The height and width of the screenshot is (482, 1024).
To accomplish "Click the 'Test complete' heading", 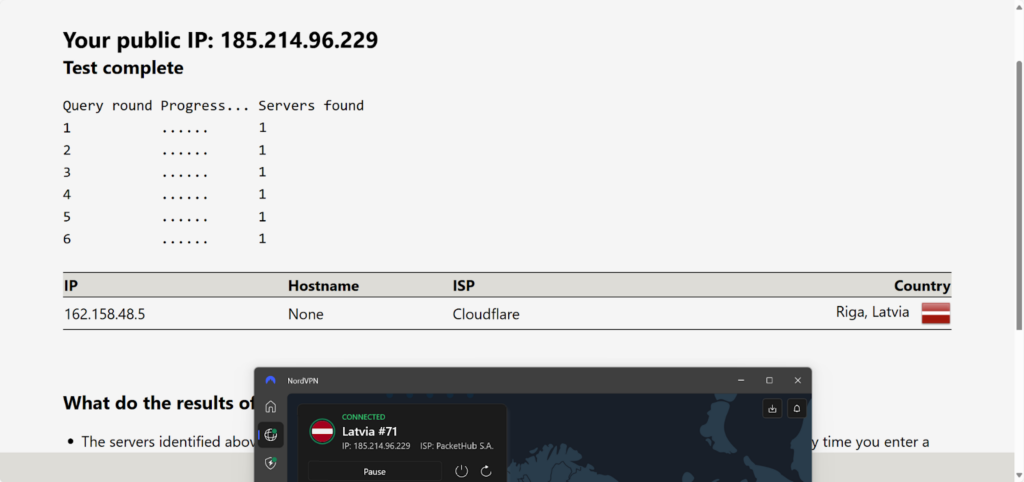I will (x=123, y=68).
